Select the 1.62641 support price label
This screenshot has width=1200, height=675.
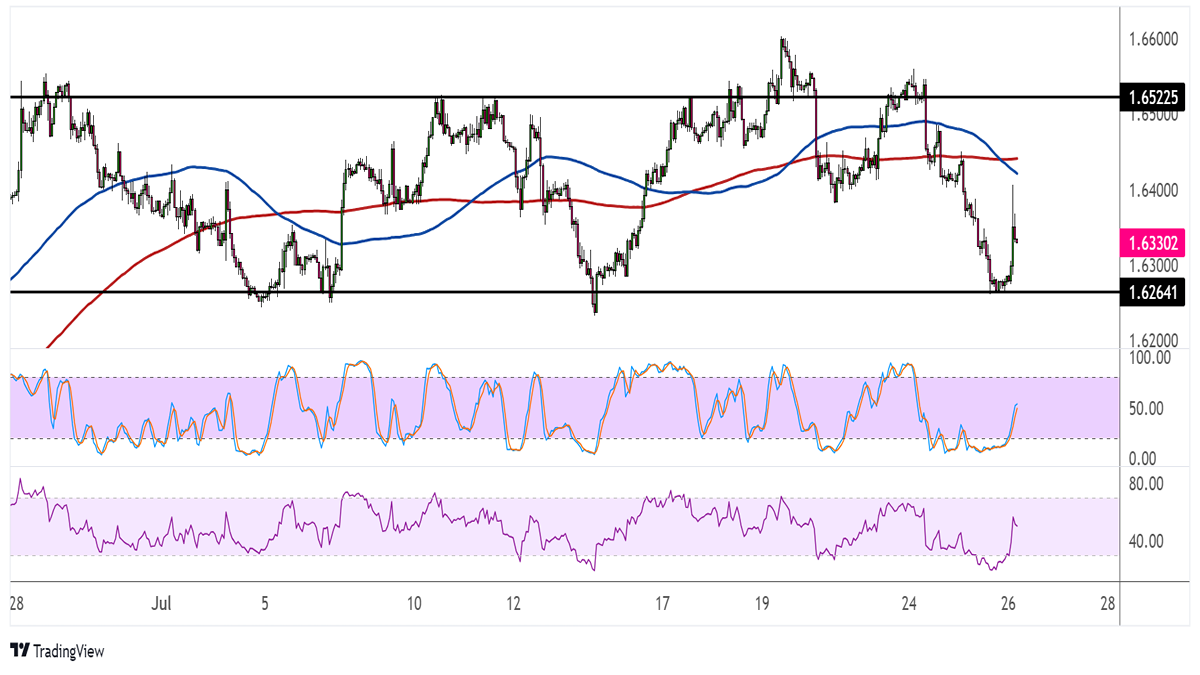(x=1154, y=293)
